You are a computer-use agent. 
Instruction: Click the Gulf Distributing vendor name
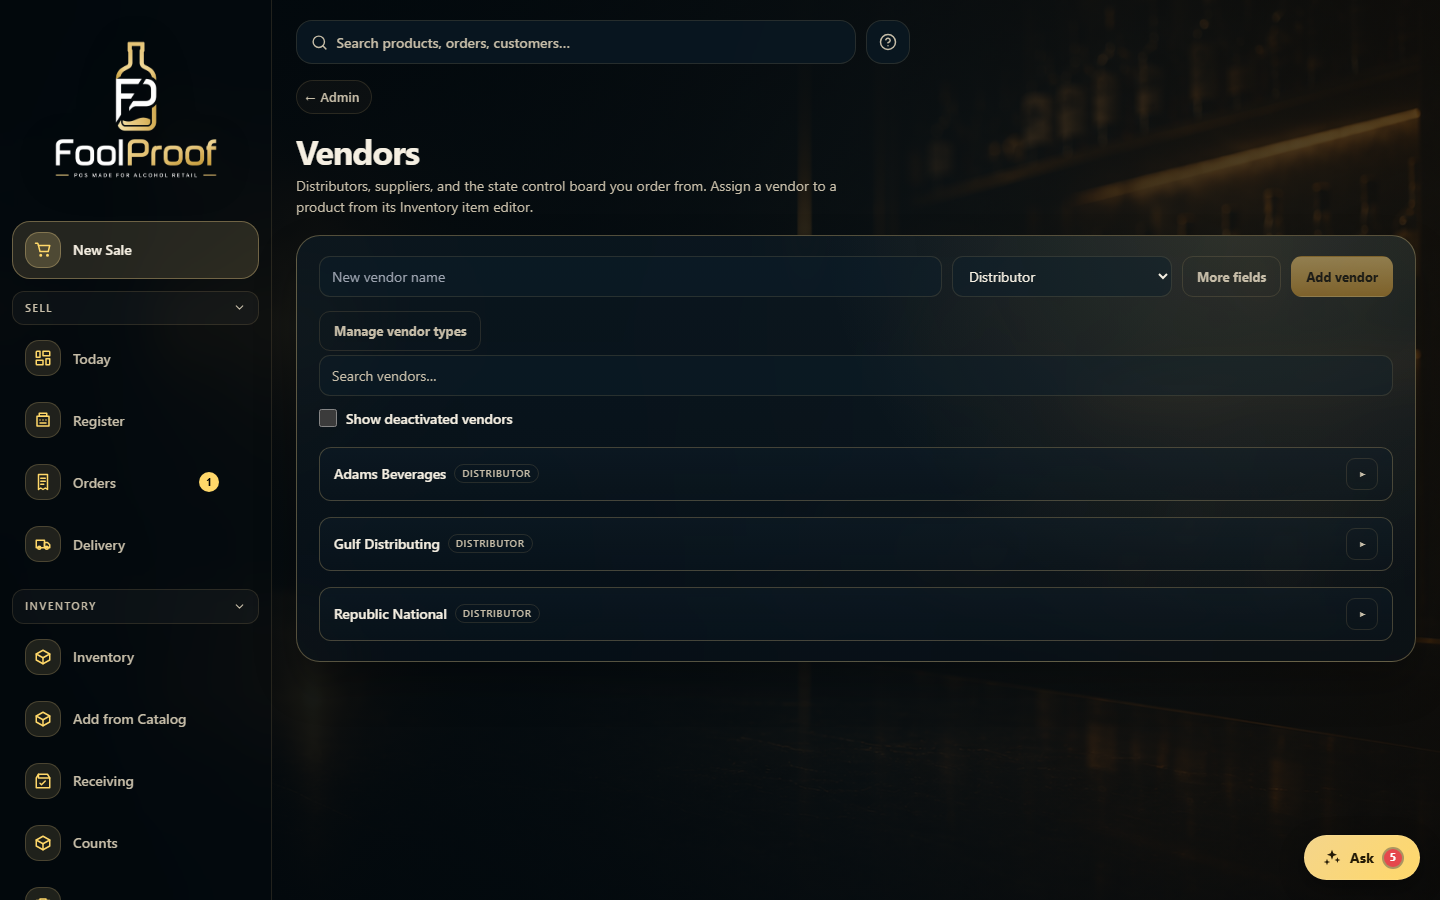387,544
